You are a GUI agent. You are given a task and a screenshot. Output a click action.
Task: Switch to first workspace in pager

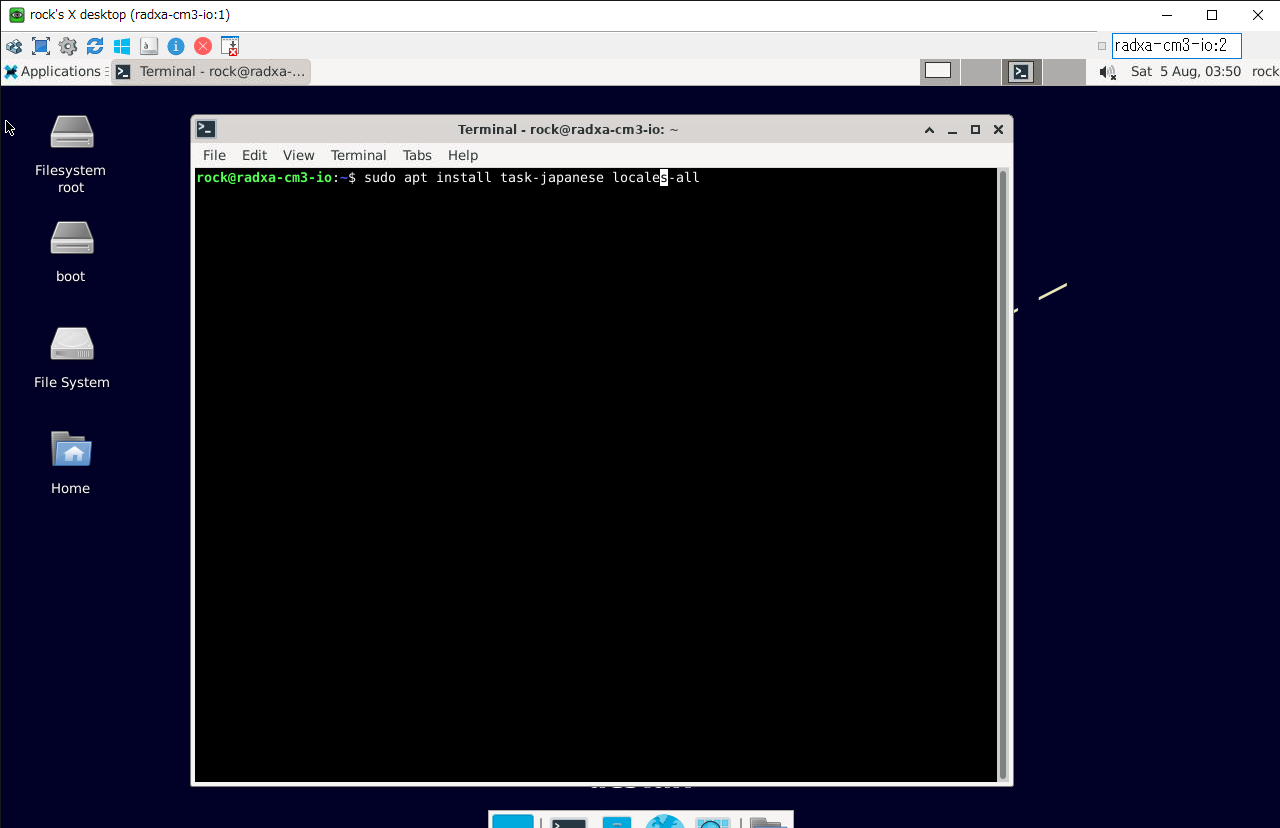click(x=938, y=71)
